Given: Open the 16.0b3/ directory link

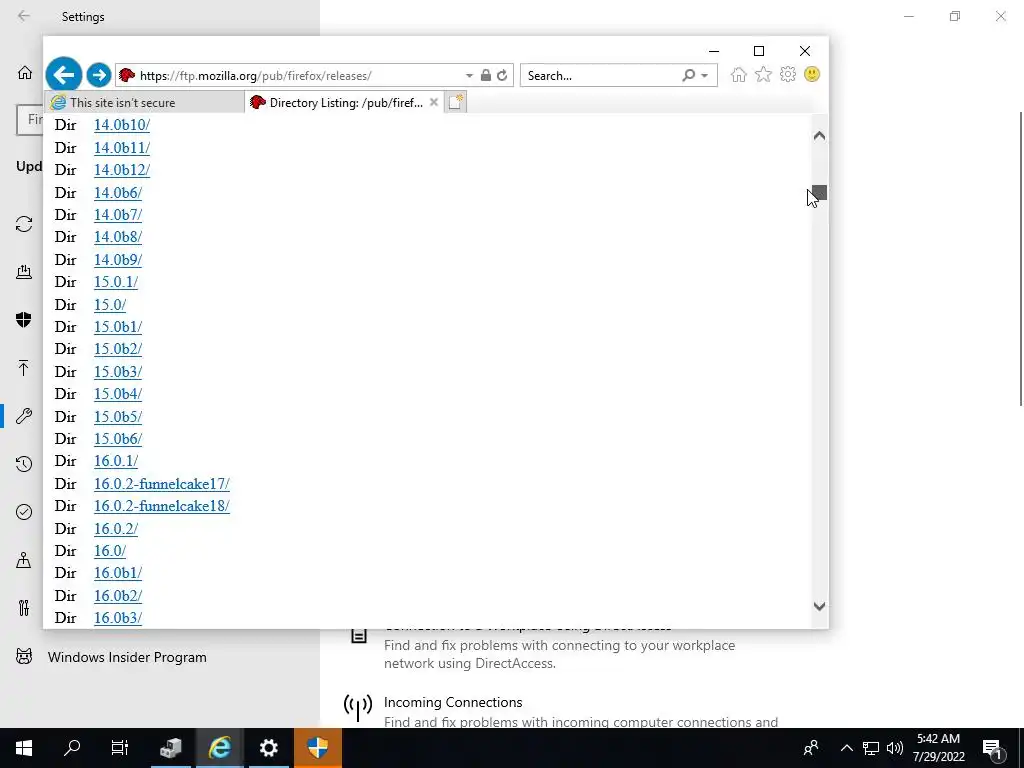Looking at the screenshot, I should pos(118,618).
